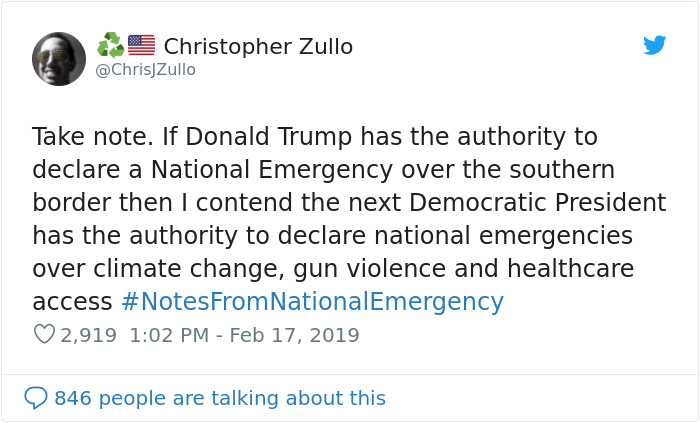700x423 pixels.
Task: Visit the @ChrisJZullo handle link
Action: point(145,69)
